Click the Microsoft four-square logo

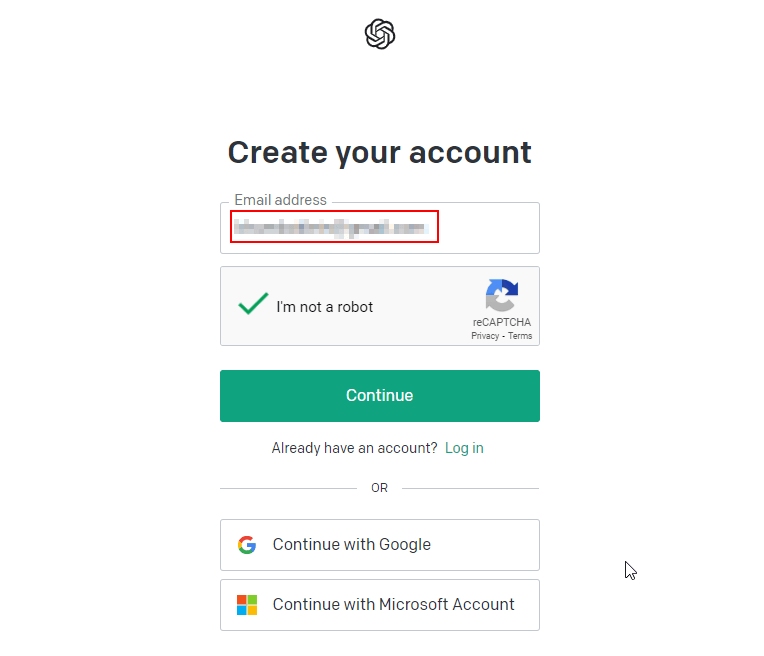coord(247,605)
